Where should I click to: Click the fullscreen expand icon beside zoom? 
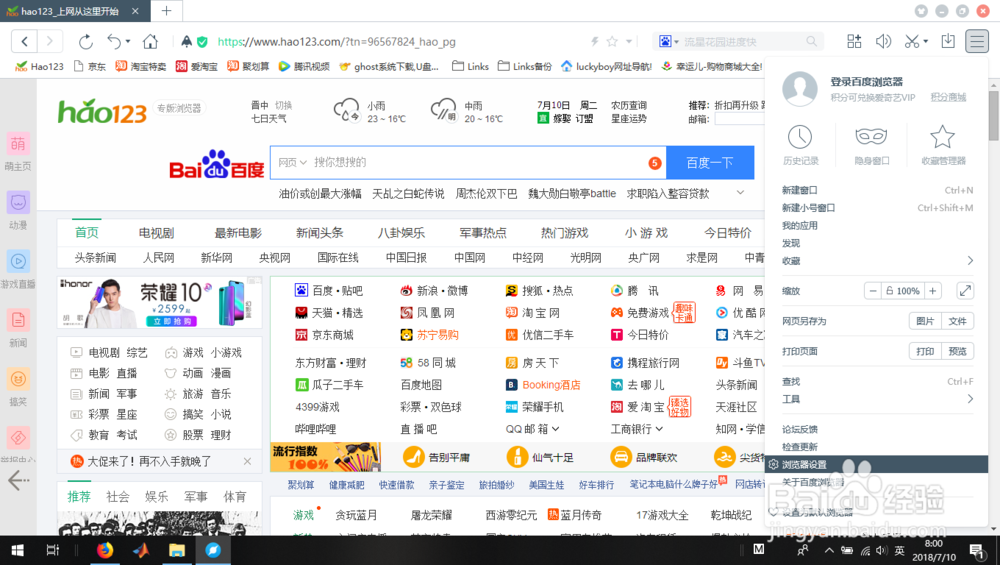(965, 291)
